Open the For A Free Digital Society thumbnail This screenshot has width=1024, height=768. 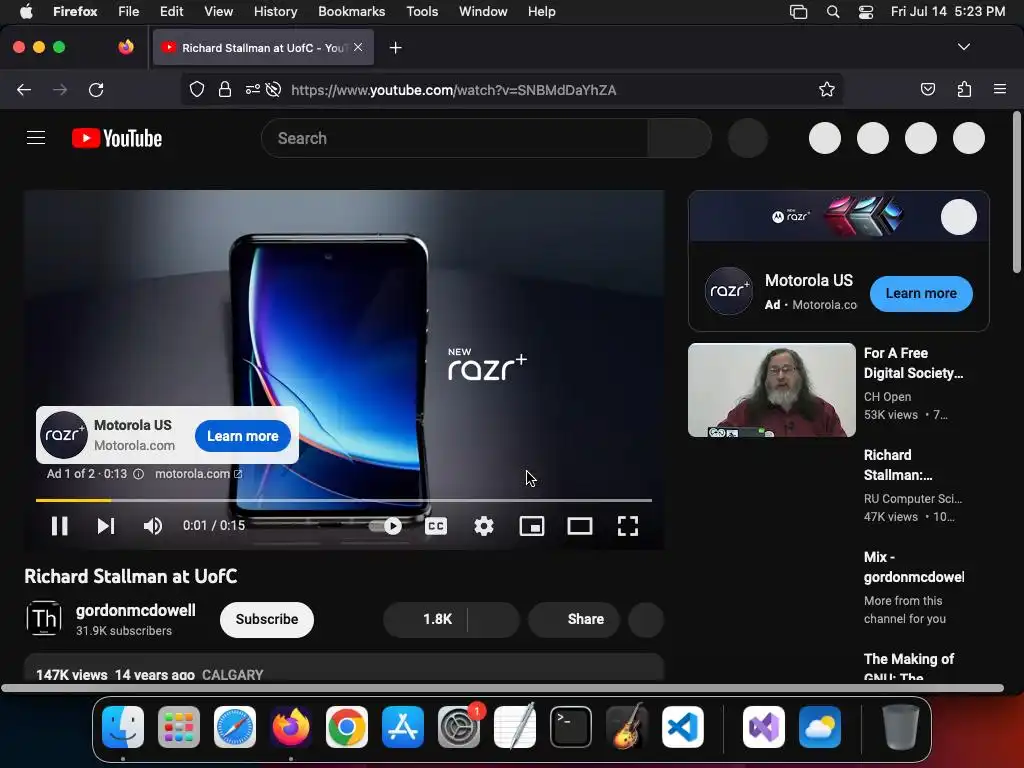[x=771, y=390]
